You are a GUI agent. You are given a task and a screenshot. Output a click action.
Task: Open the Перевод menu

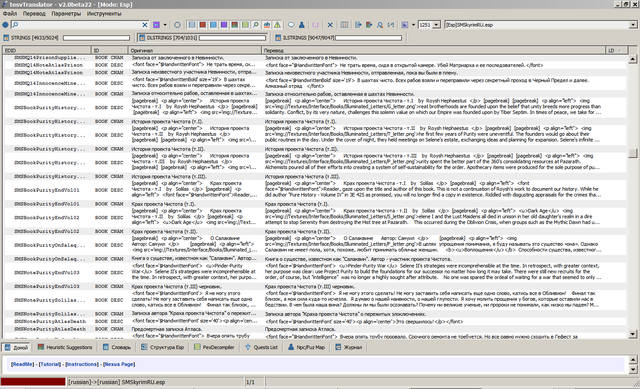34,13
